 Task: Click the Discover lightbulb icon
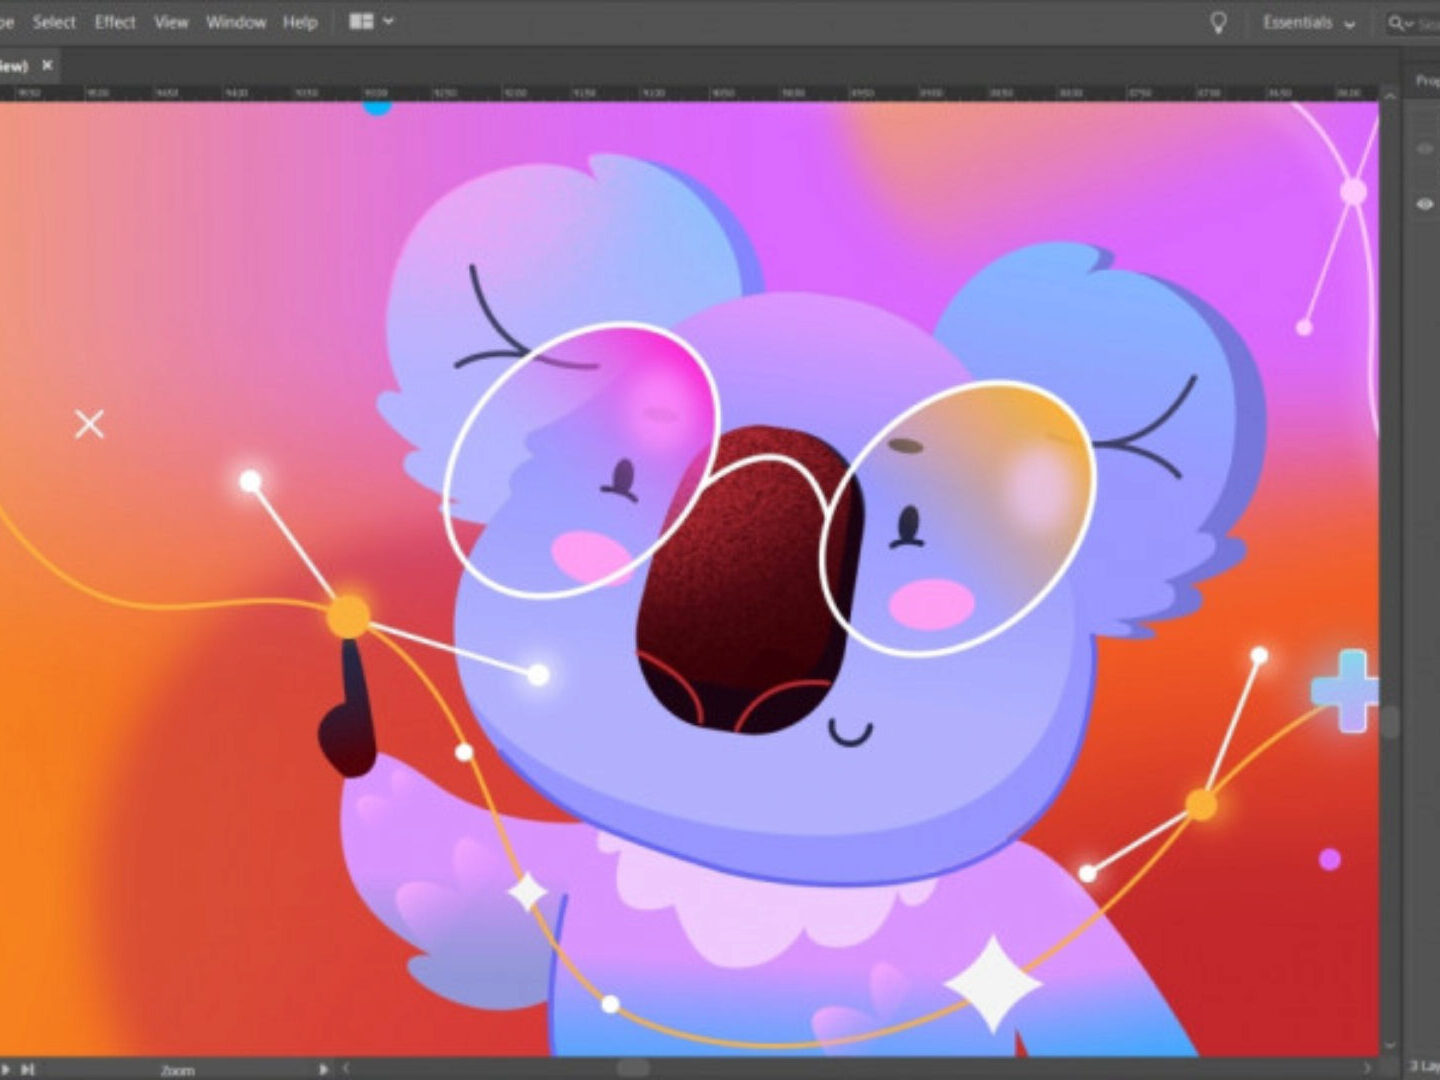[1218, 23]
